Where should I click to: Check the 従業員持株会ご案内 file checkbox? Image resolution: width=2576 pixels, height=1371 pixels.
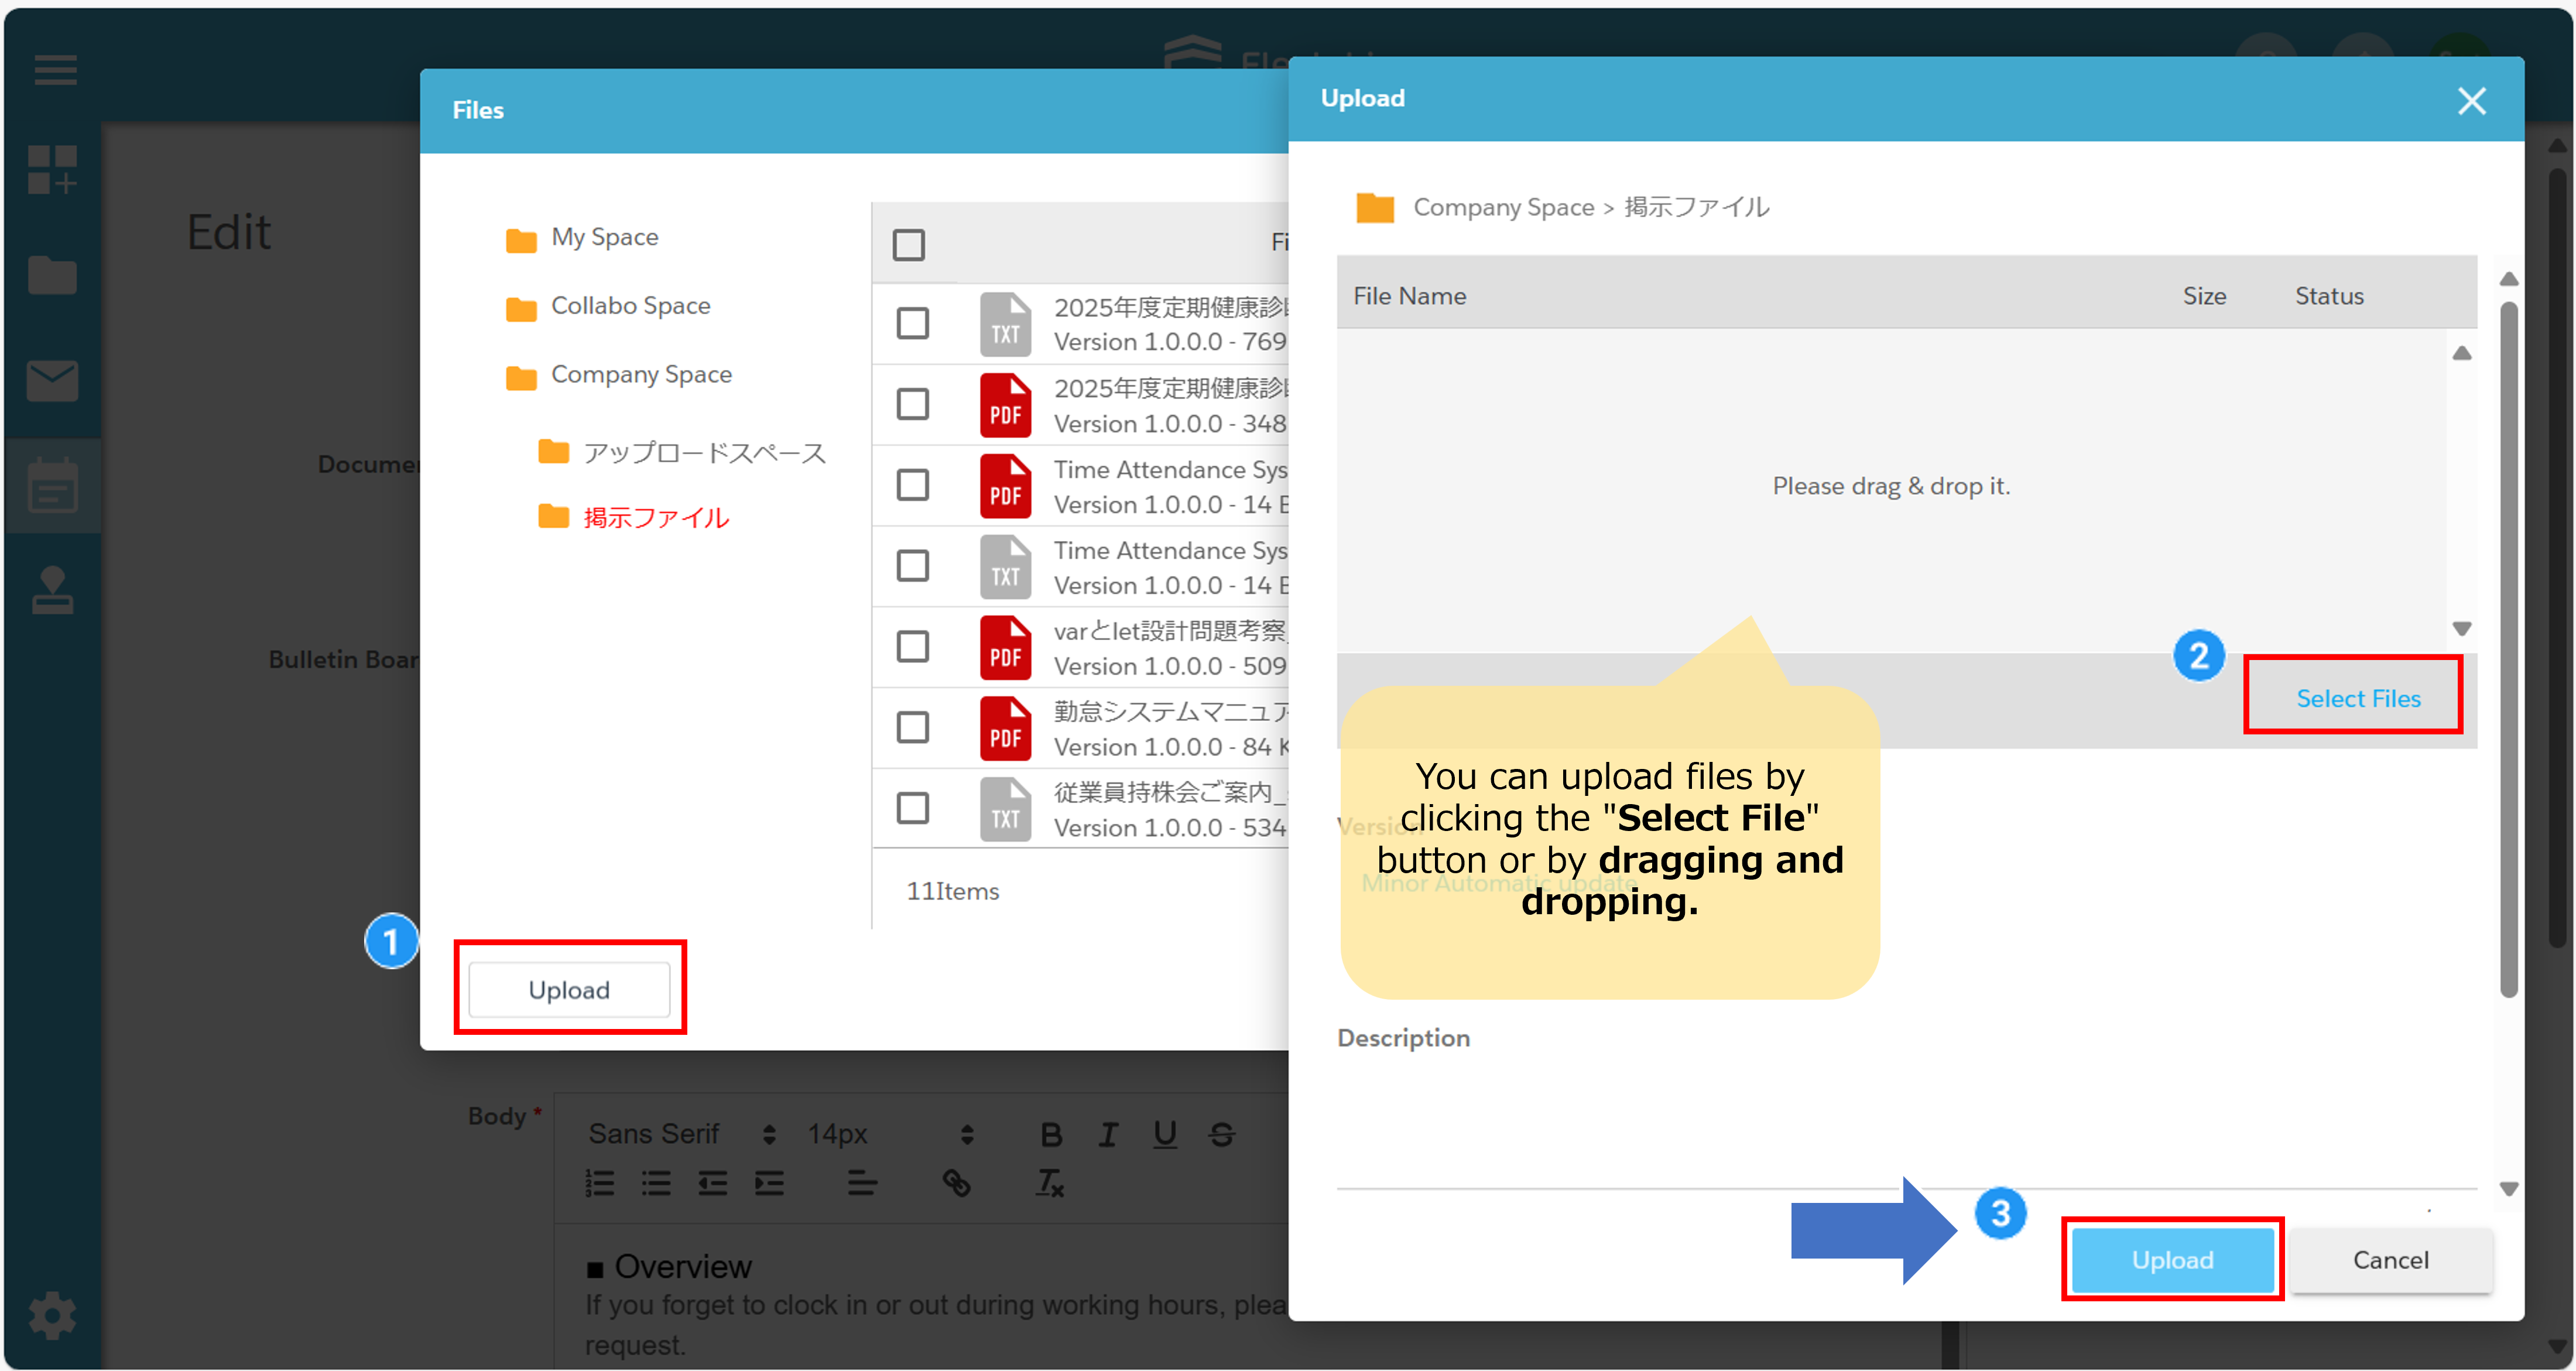pyautogui.click(x=913, y=808)
